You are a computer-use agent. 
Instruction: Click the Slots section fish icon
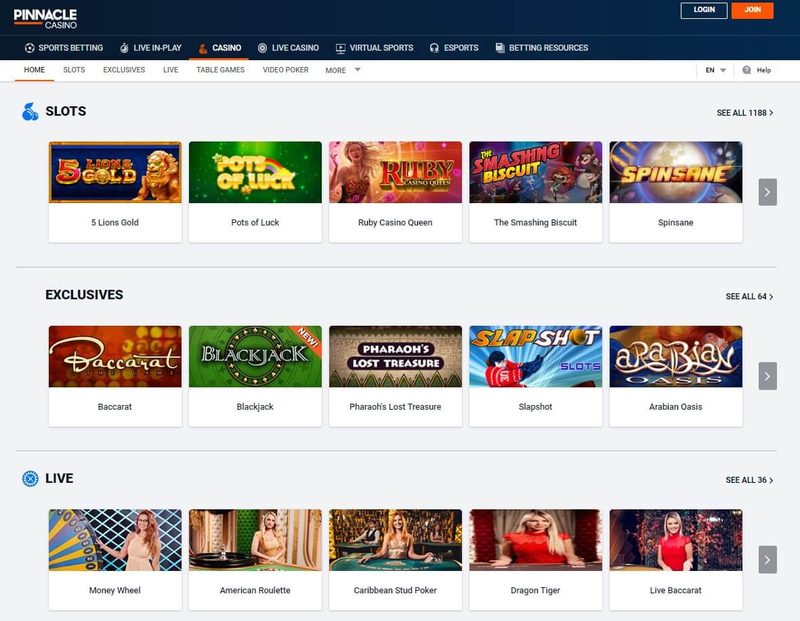(x=27, y=110)
